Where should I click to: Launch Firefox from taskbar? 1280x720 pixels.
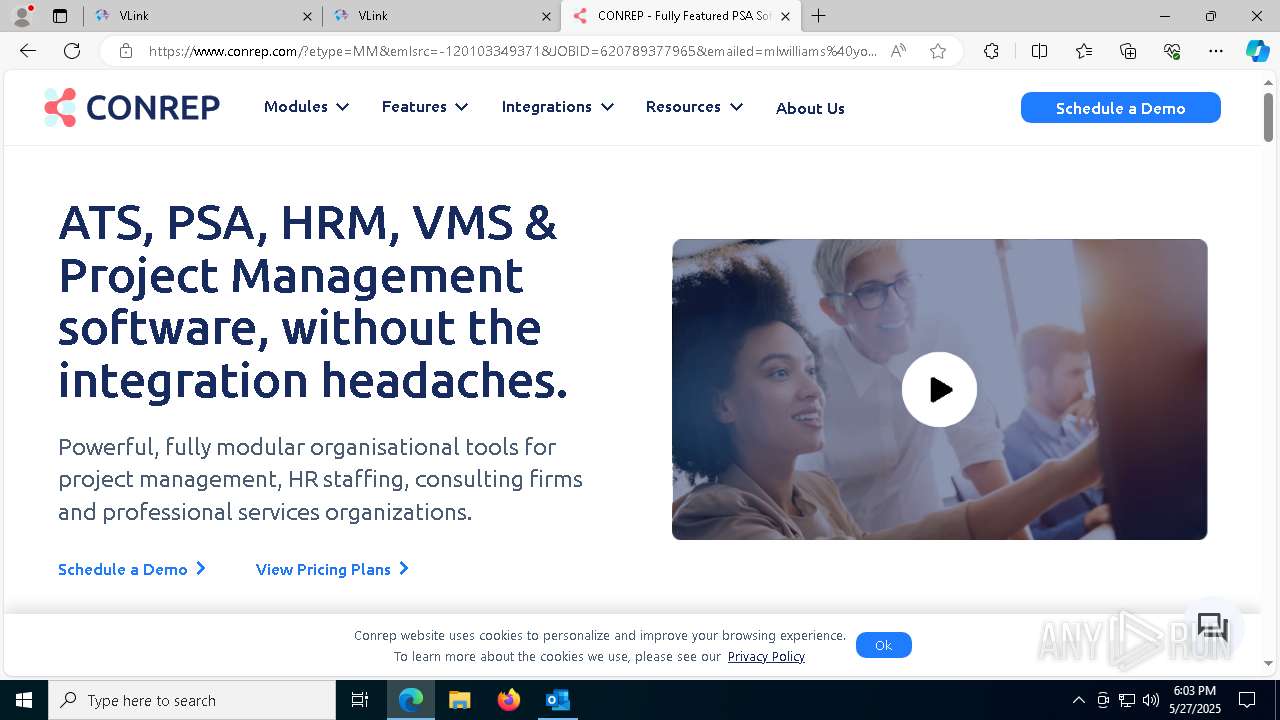(x=509, y=700)
